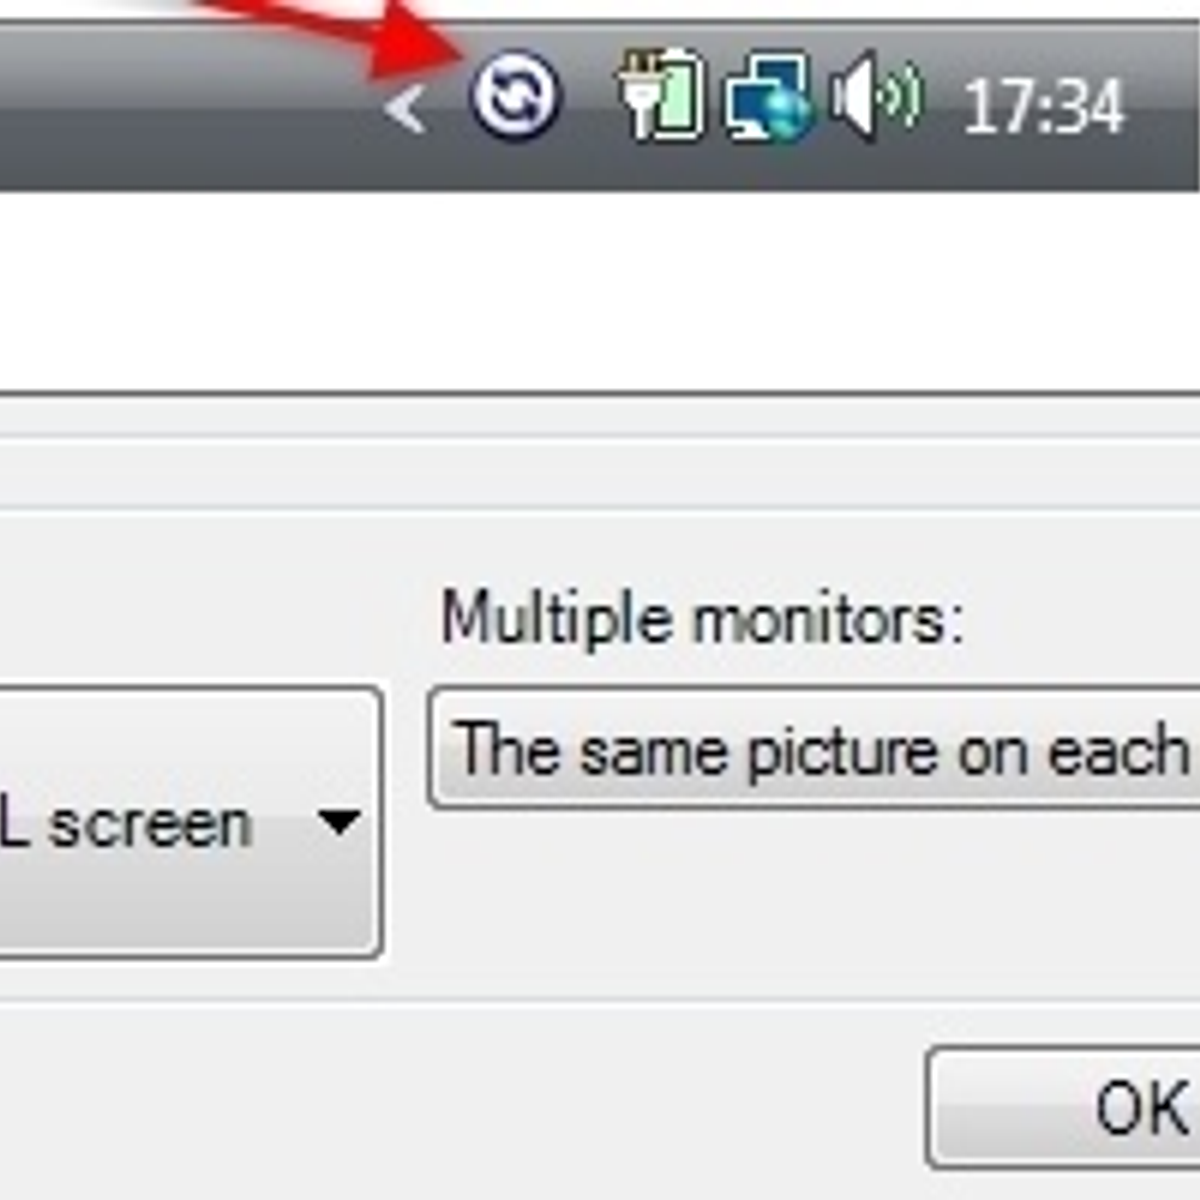Click the network monitors tray icon
The width and height of the screenshot is (1200, 1200).
point(768,97)
